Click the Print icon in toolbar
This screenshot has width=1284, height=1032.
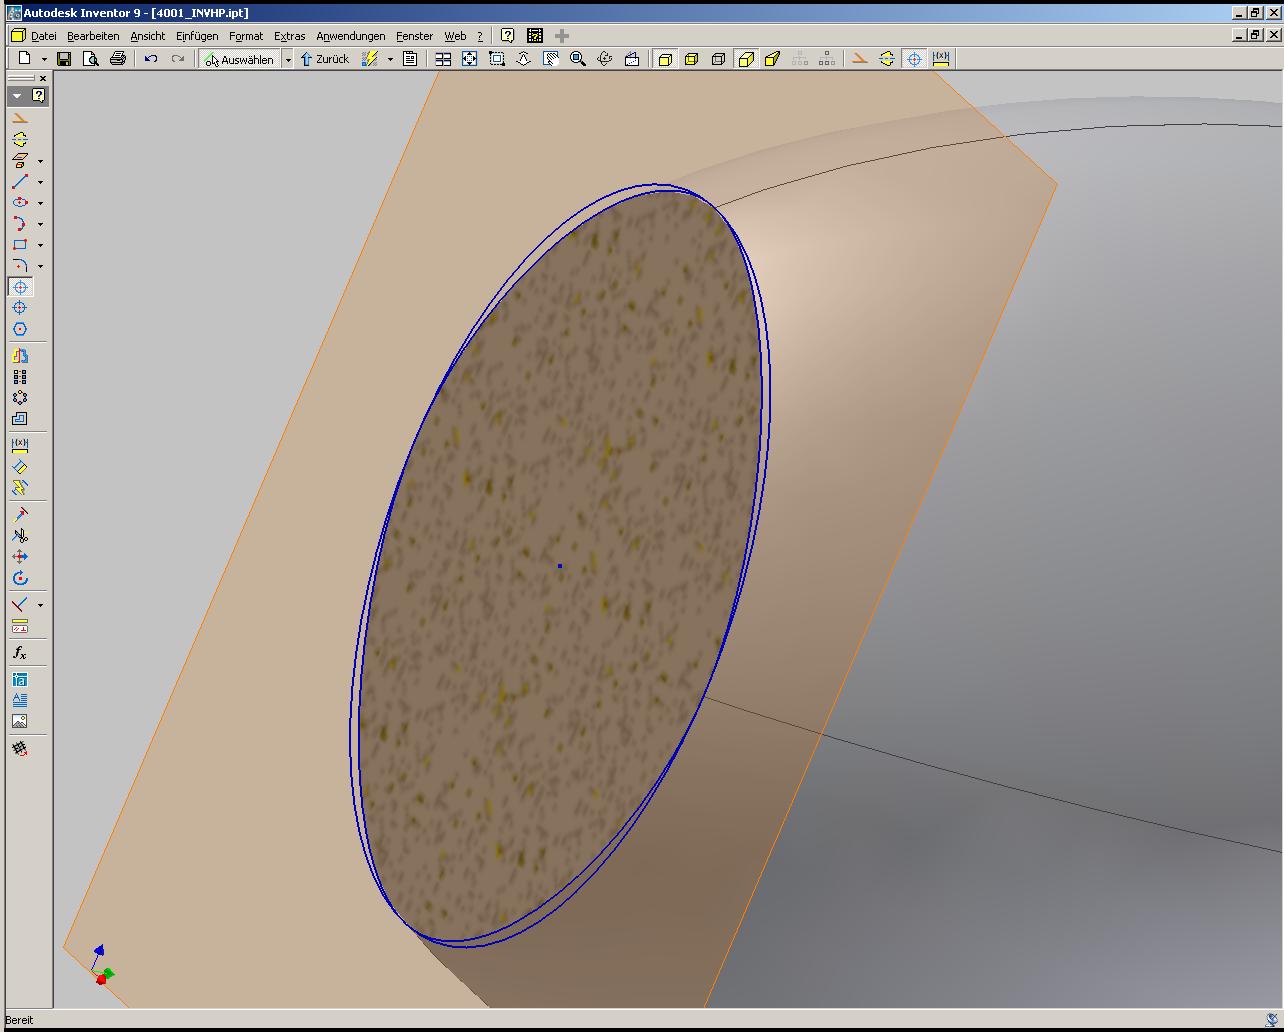117,59
